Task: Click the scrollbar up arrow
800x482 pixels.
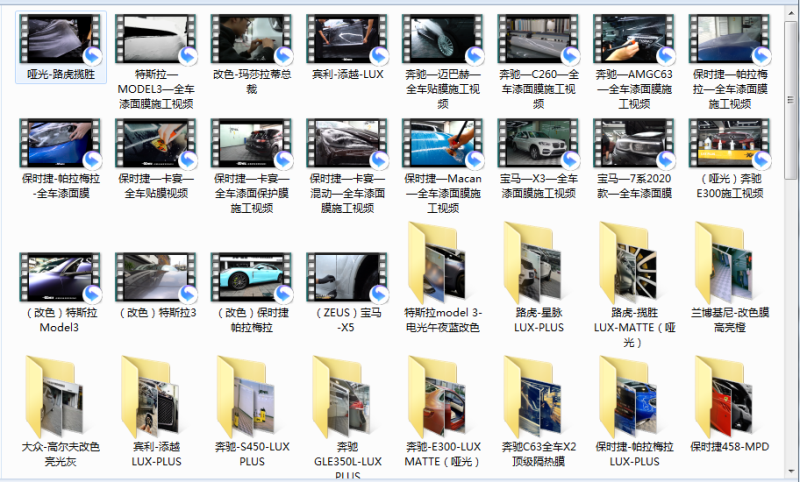Action: coord(790,12)
